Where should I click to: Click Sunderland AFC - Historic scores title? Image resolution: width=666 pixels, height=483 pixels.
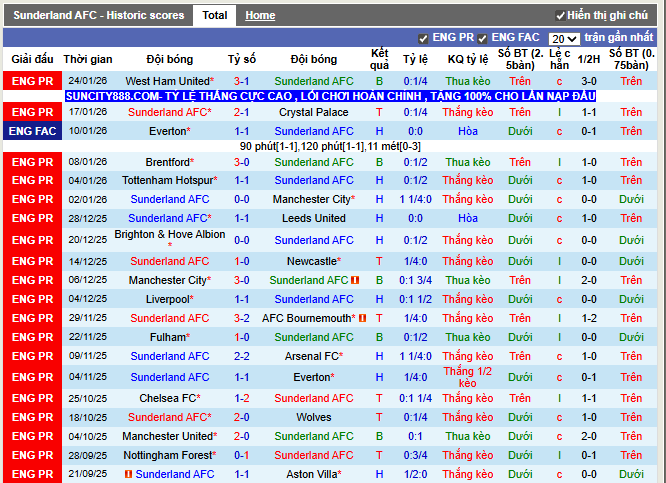(x=99, y=16)
